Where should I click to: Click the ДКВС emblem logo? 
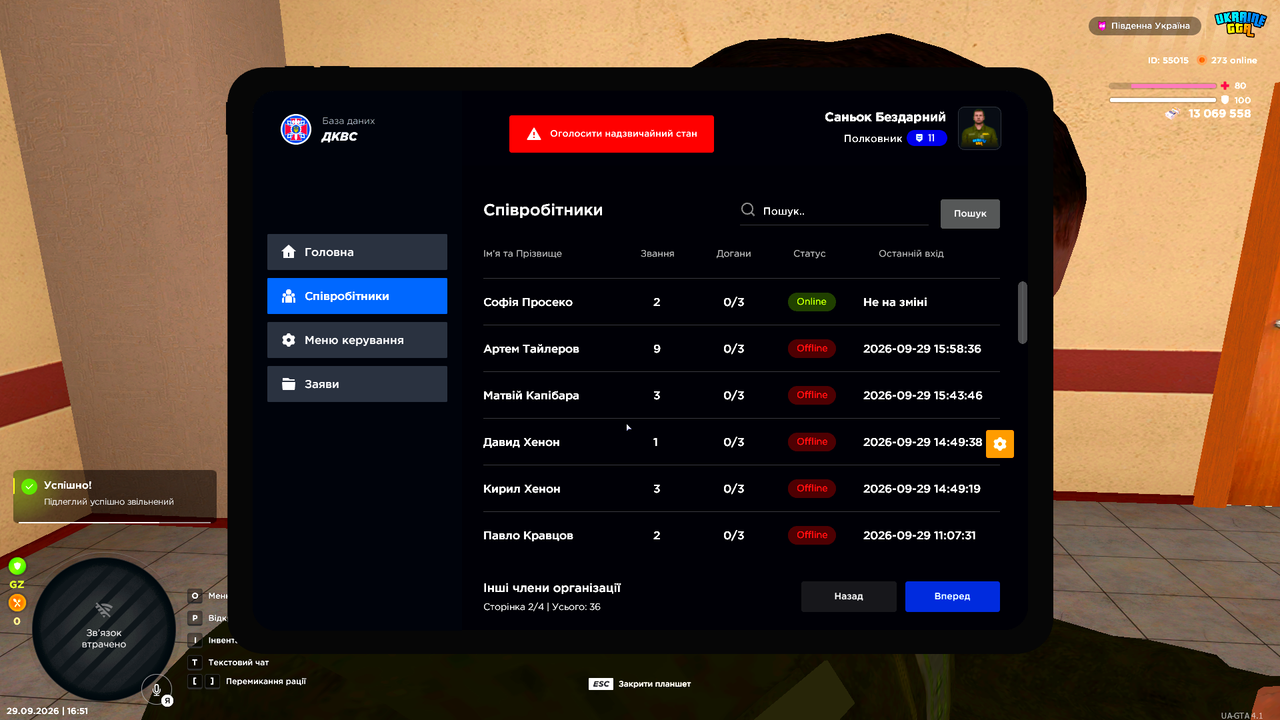tap(295, 129)
